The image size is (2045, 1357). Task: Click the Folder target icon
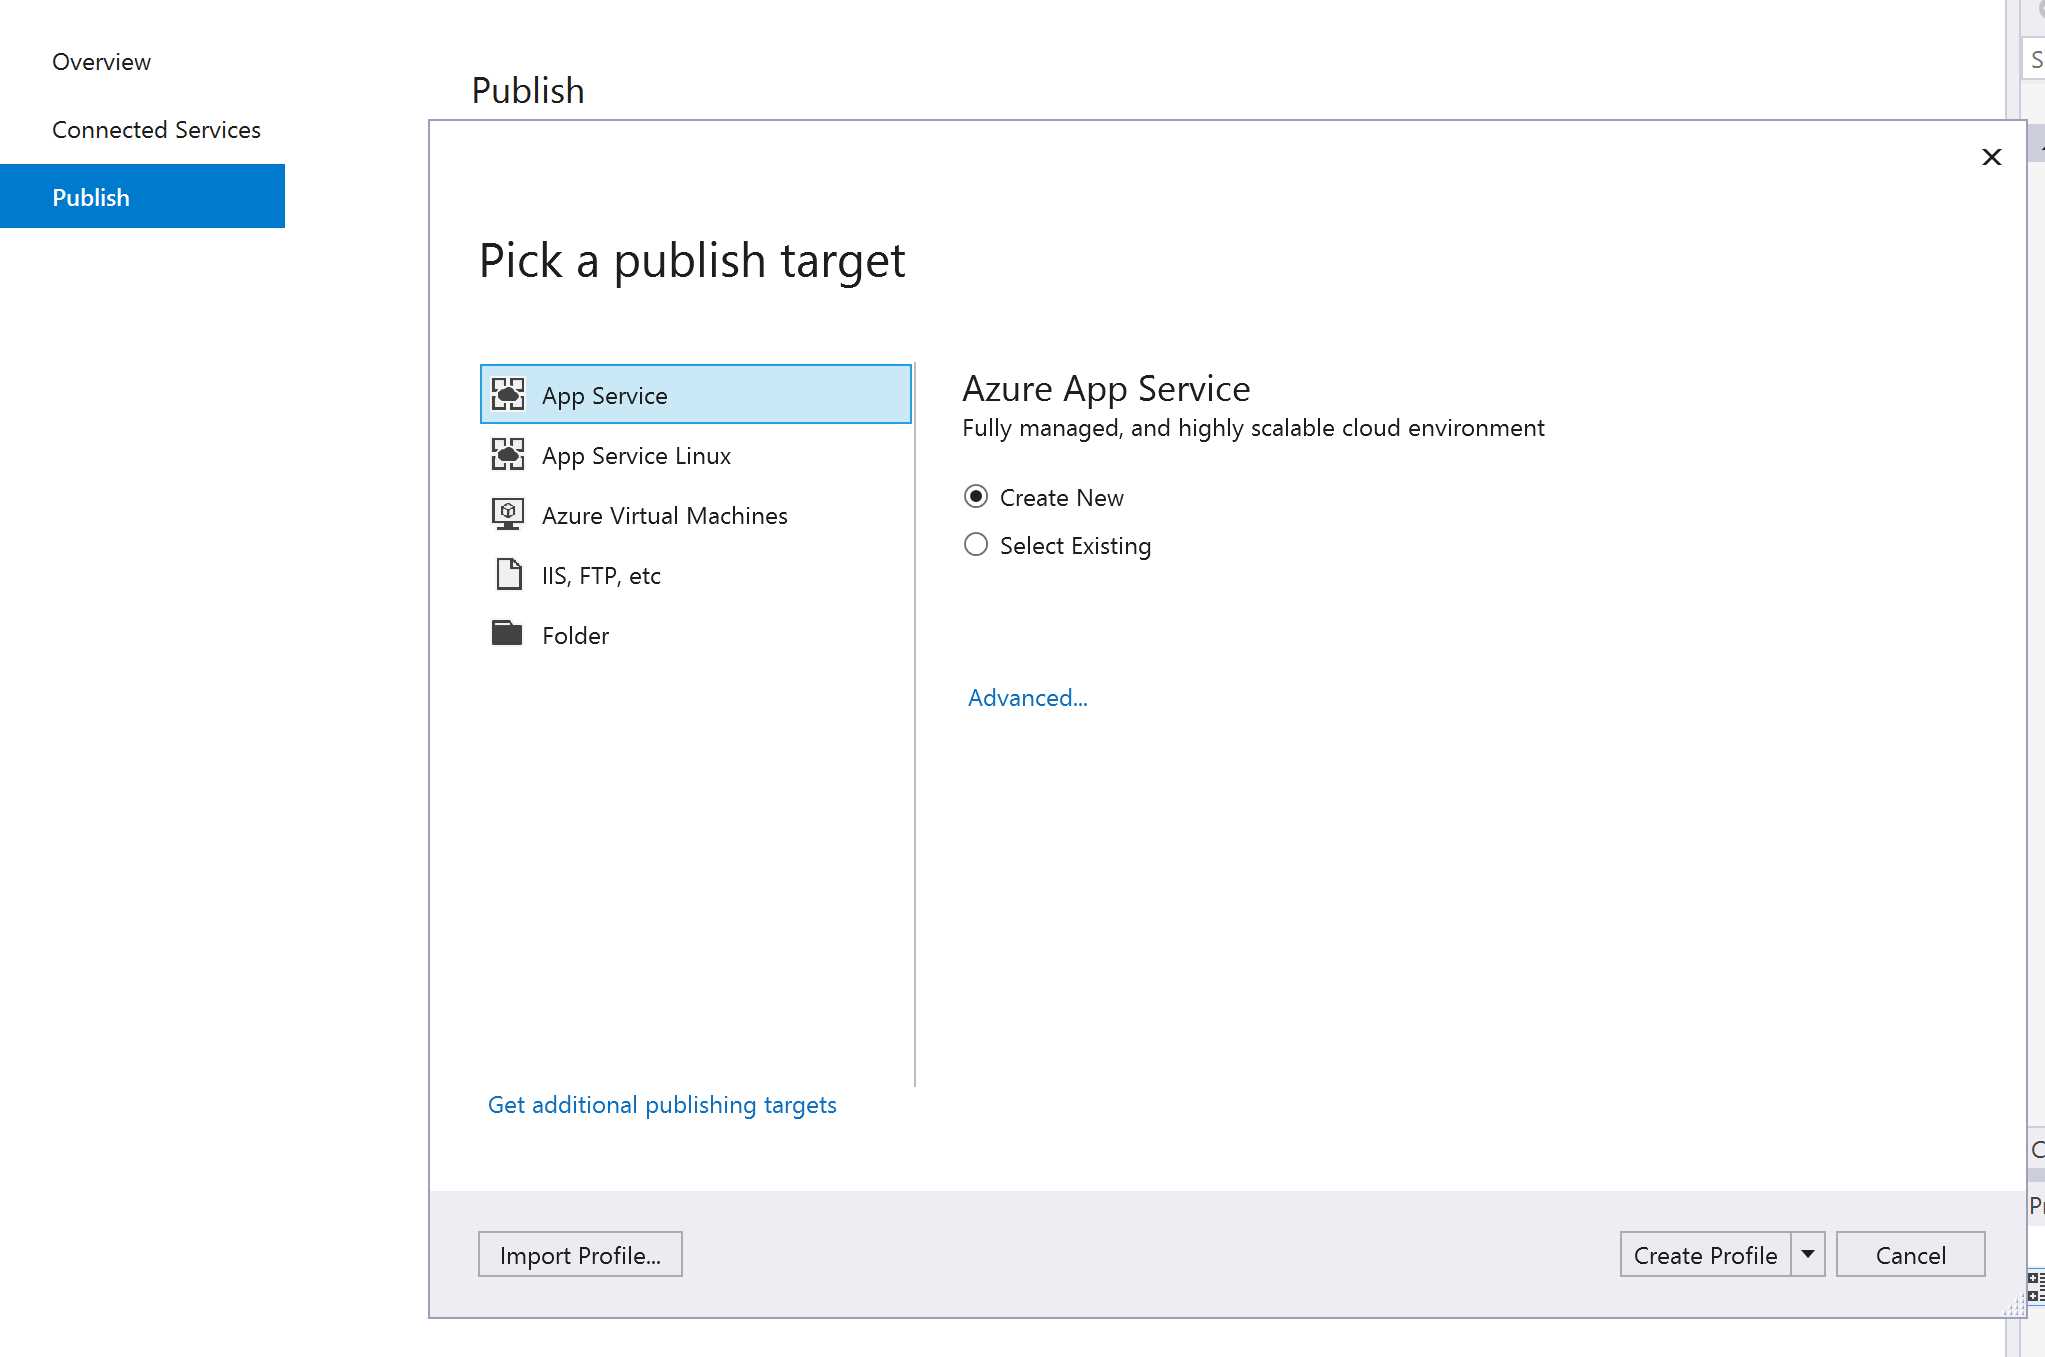click(509, 633)
